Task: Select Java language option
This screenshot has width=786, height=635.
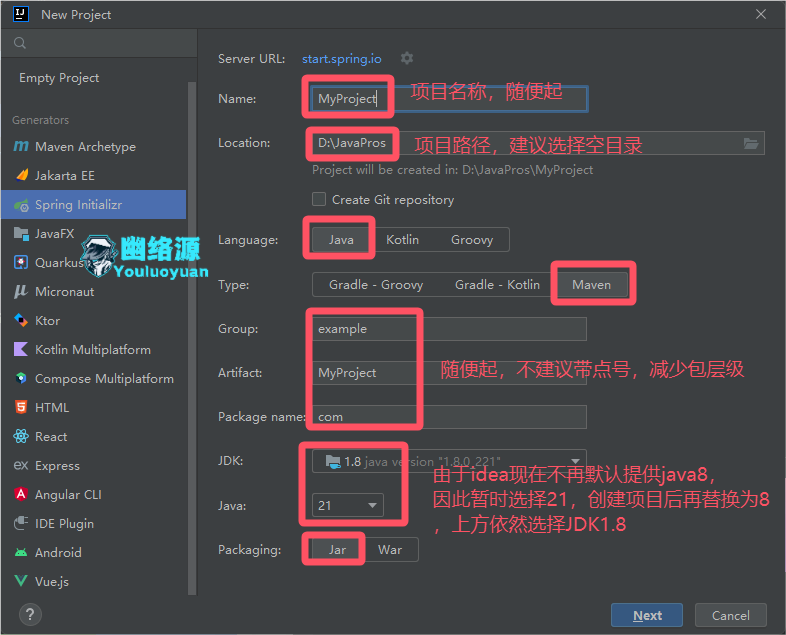Action: coord(341,240)
